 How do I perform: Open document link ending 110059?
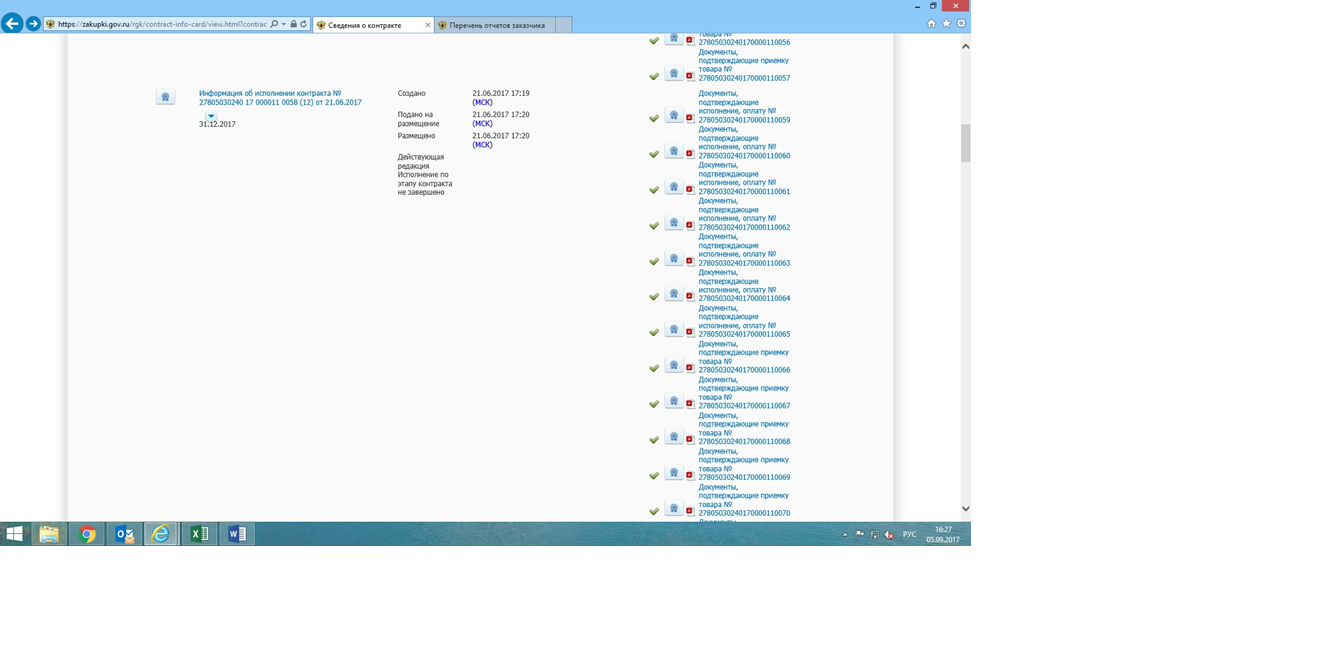coord(744,107)
